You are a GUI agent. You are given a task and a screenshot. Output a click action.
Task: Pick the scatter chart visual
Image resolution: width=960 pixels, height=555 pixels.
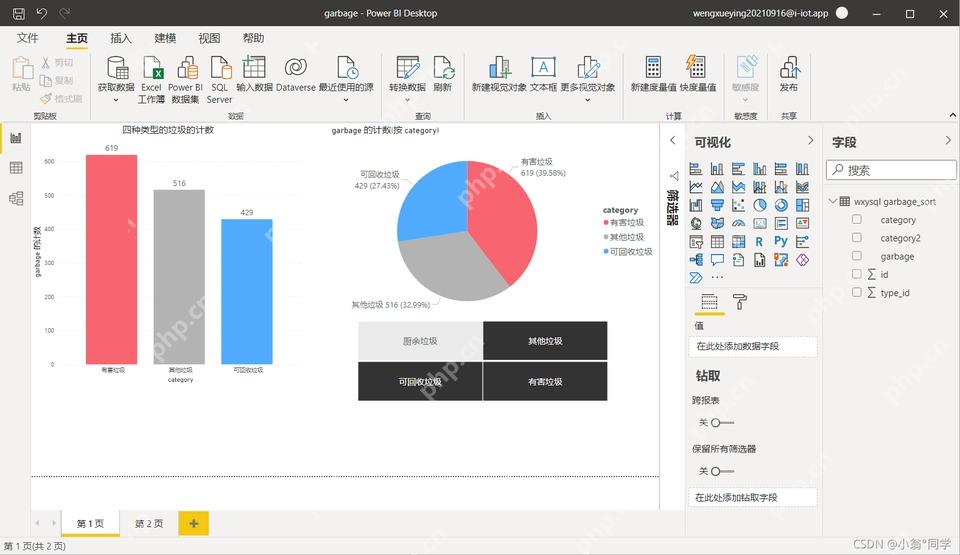point(738,205)
